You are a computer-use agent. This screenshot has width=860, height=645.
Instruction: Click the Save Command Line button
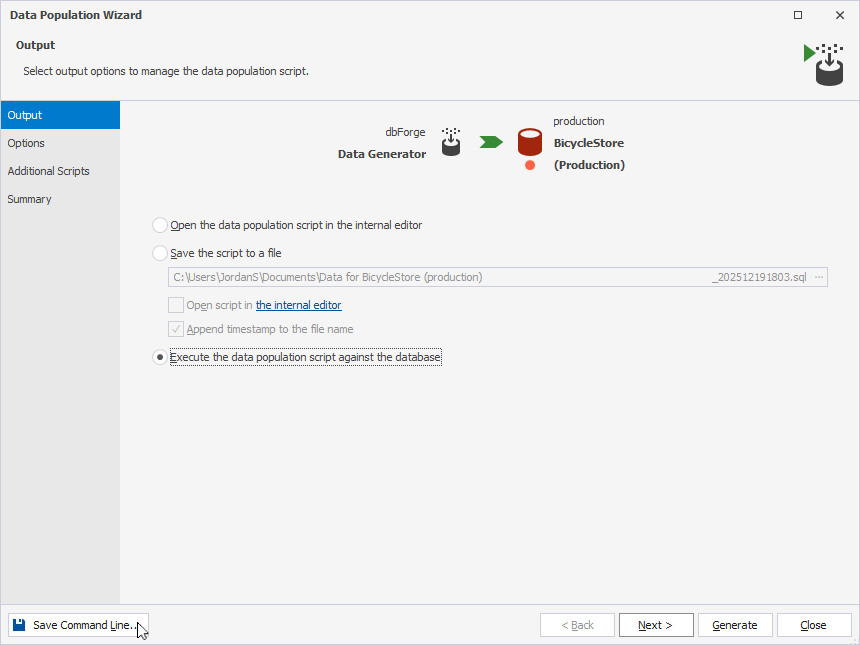(x=78, y=625)
